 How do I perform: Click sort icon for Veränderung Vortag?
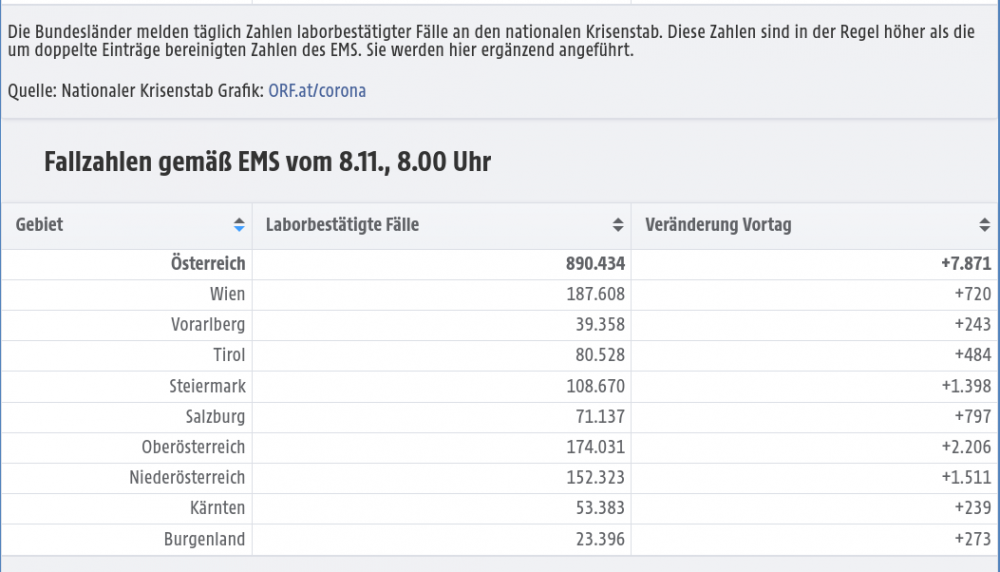click(x=984, y=226)
